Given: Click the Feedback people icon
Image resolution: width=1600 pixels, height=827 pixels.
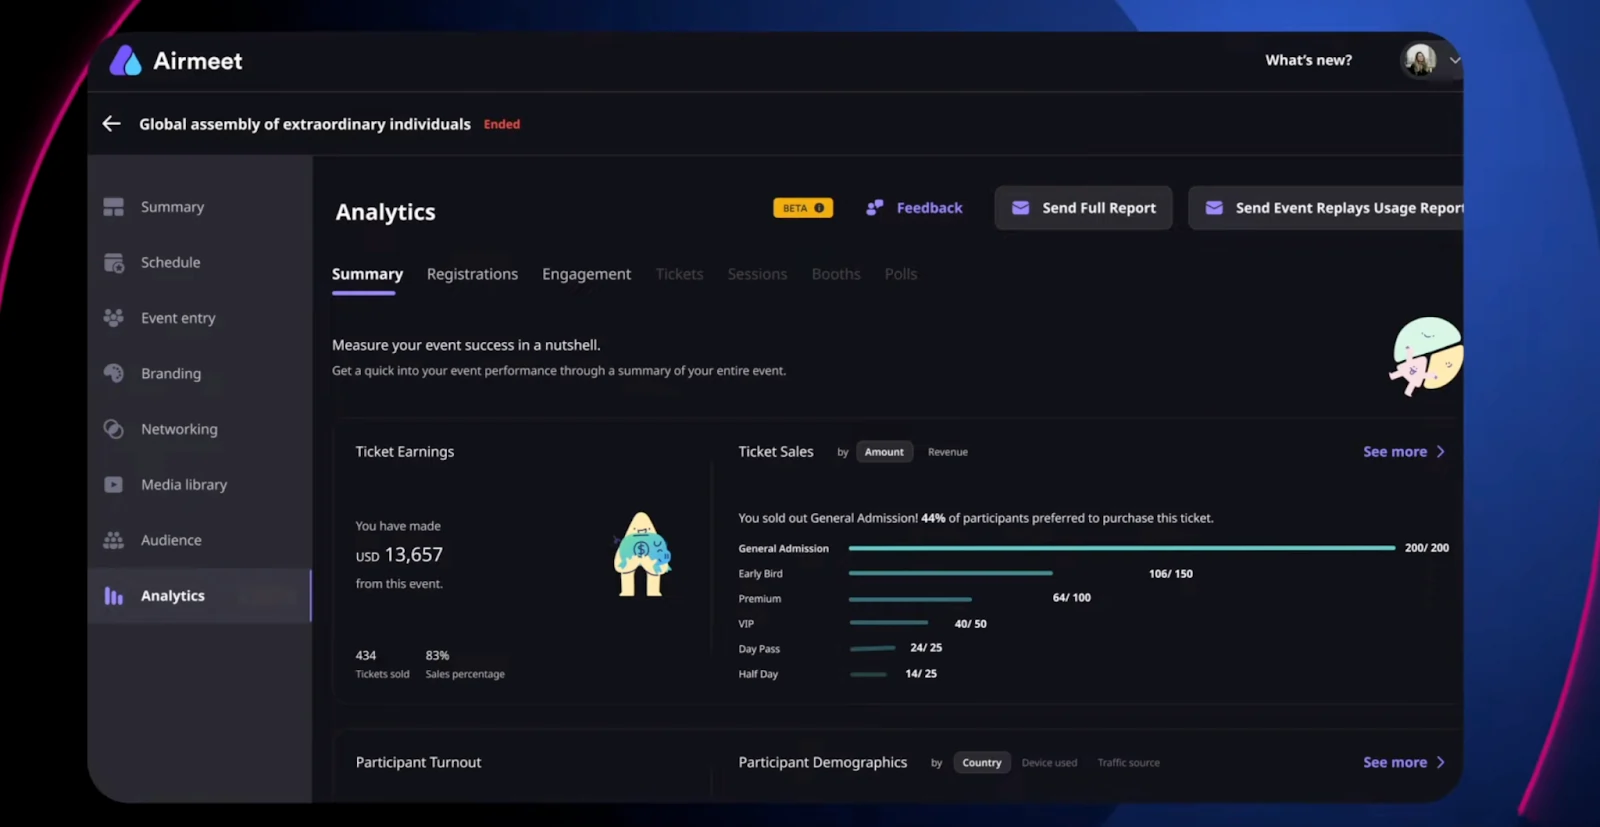Looking at the screenshot, I should (874, 207).
